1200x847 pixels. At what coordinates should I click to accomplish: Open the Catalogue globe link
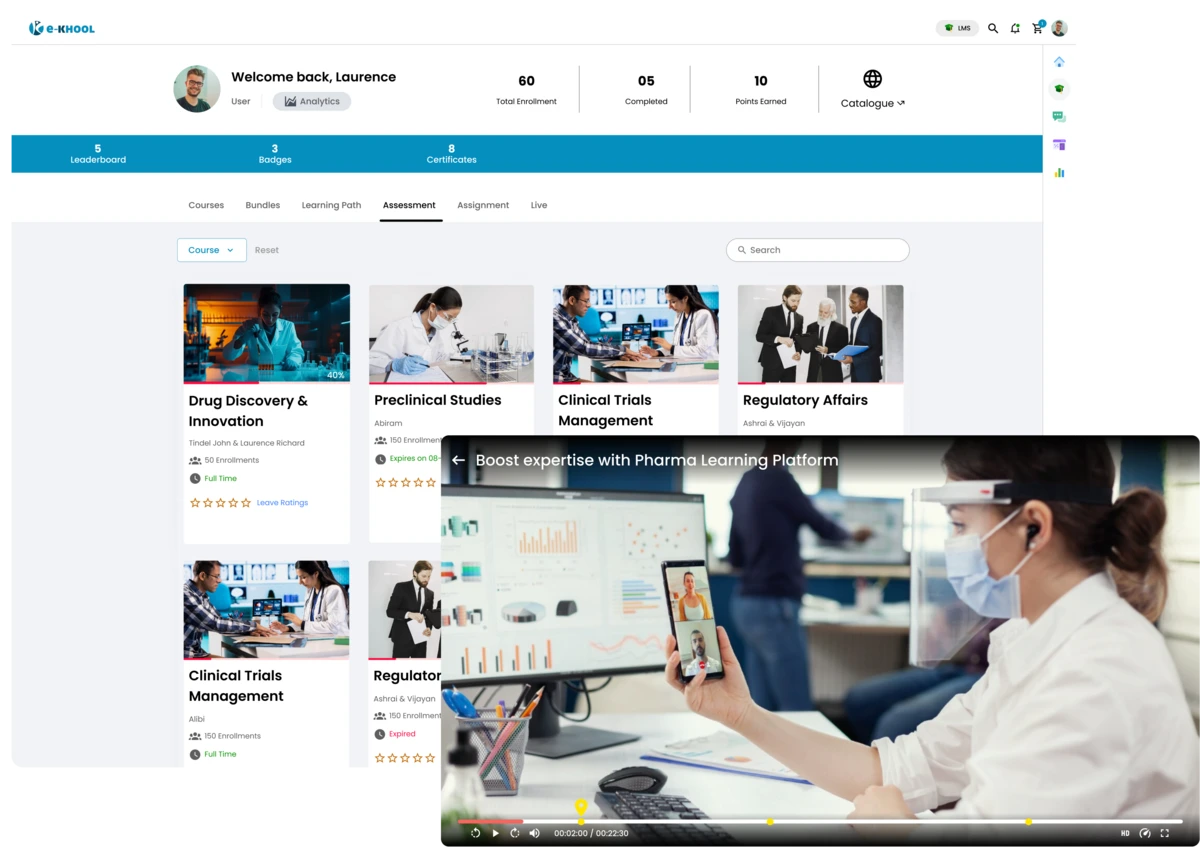(872, 88)
